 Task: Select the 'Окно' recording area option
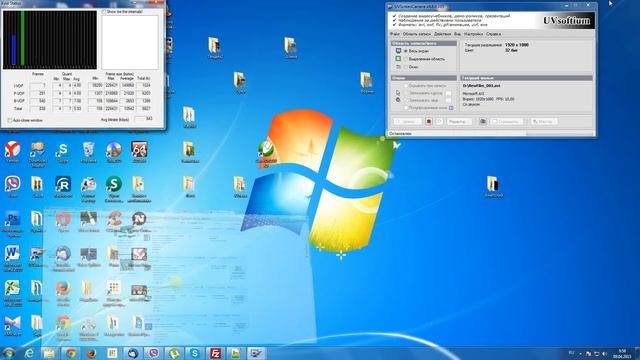(x=411, y=67)
